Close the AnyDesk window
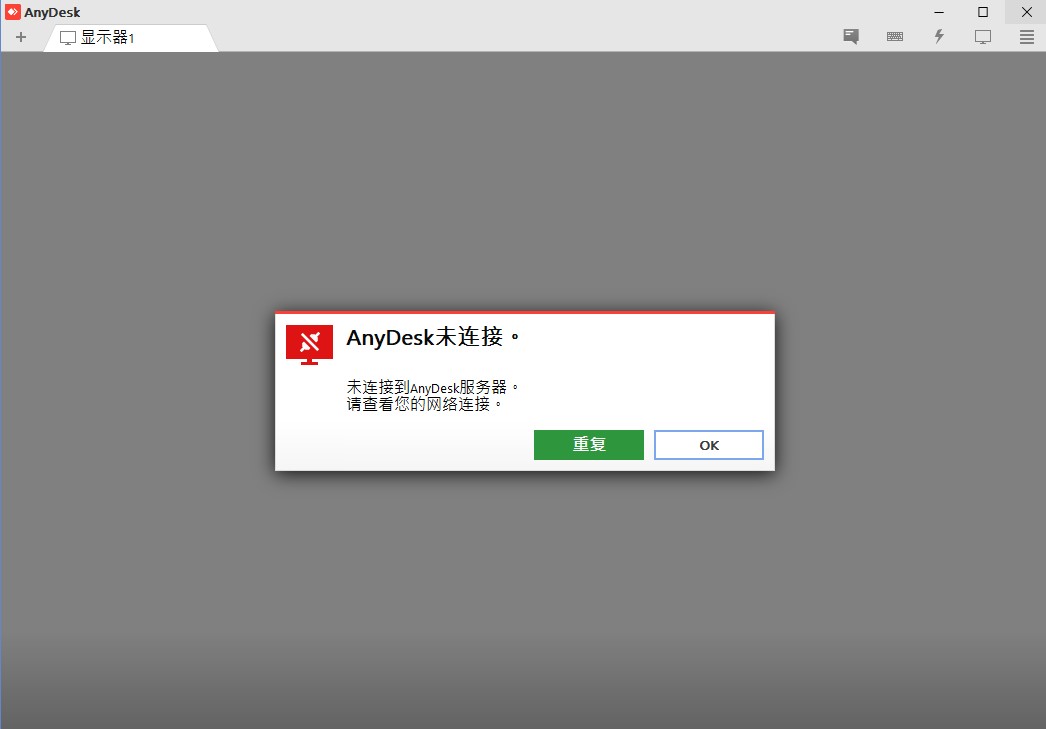This screenshot has height=729, width=1046. 1026,12
